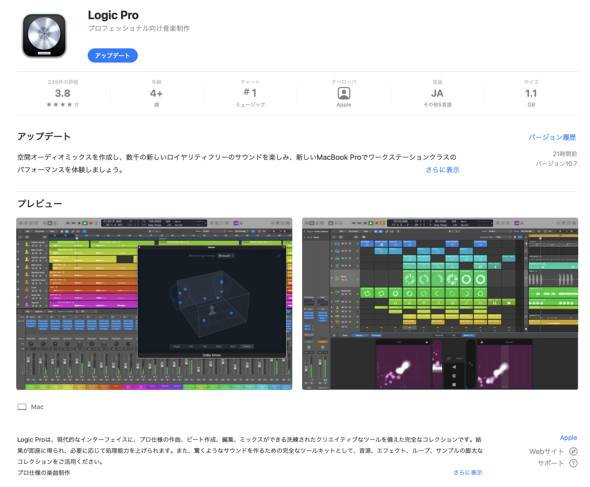
Task: Open the 3.8 star ratings section
Action: click(x=62, y=93)
